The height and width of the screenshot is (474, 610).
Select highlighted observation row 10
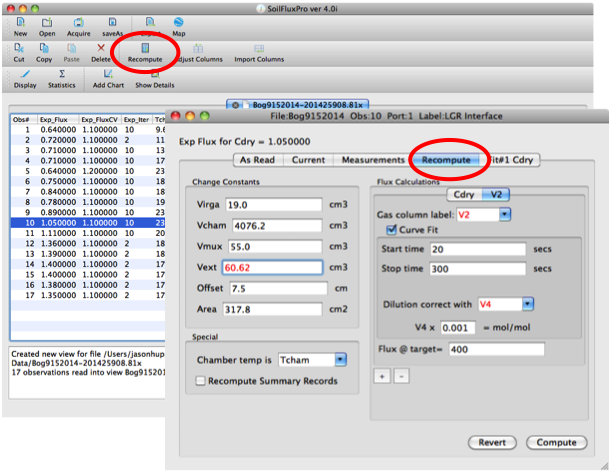tap(88, 223)
